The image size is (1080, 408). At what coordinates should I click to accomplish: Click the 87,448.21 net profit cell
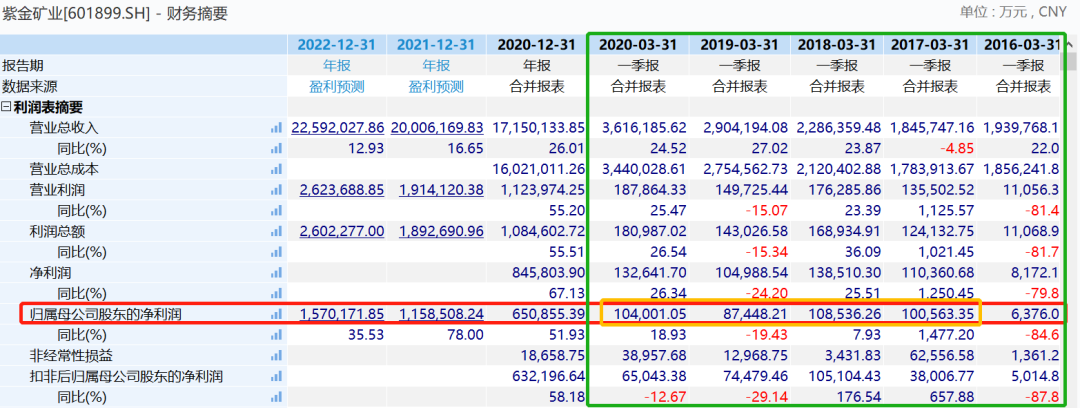756,314
